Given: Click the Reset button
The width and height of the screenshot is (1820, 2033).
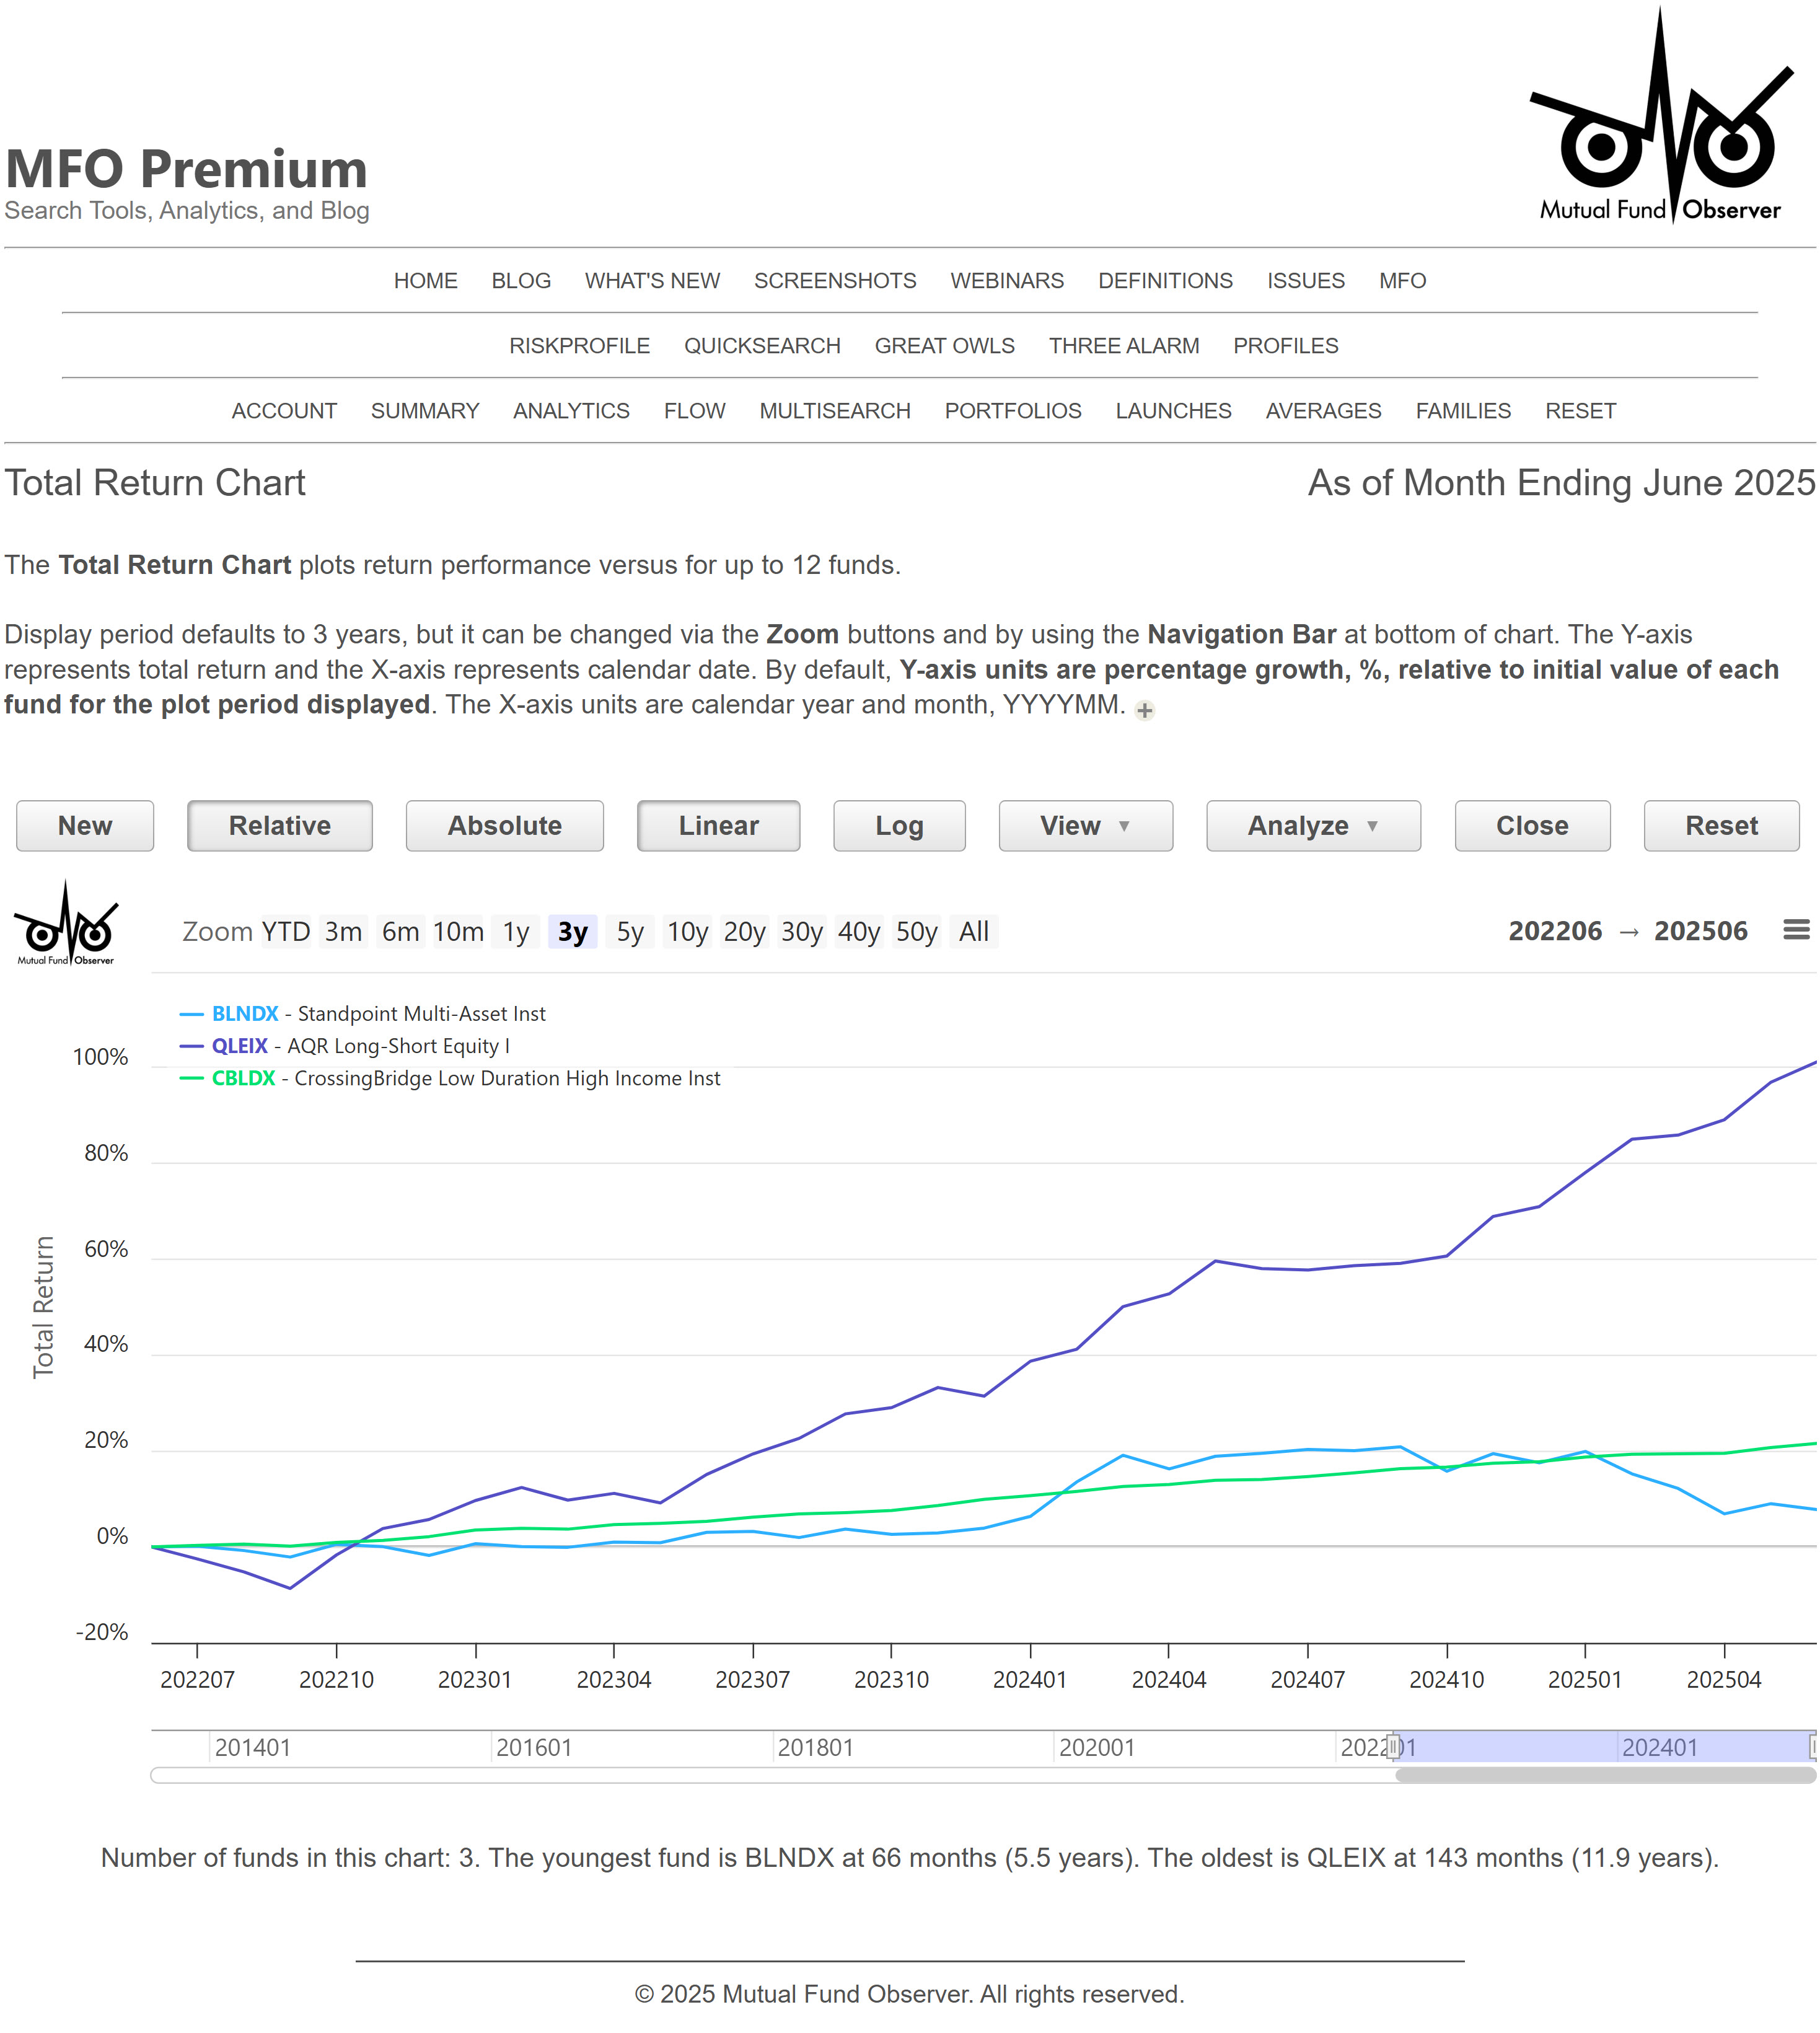Looking at the screenshot, I should [1721, 826].
